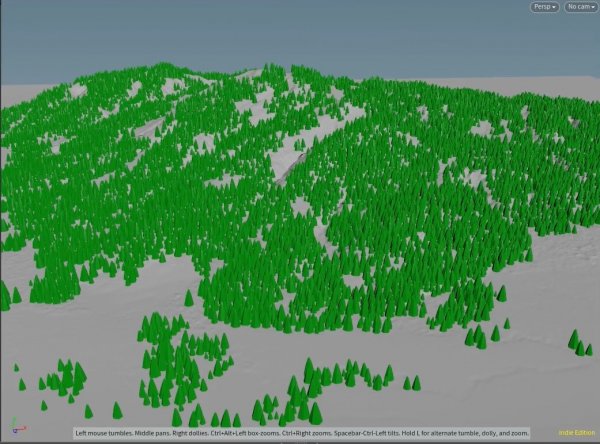The height and width of the screenshot is (444, 600).
Task: Click the XYZ orientation axis gizmo
Action: tap(18, 426)
